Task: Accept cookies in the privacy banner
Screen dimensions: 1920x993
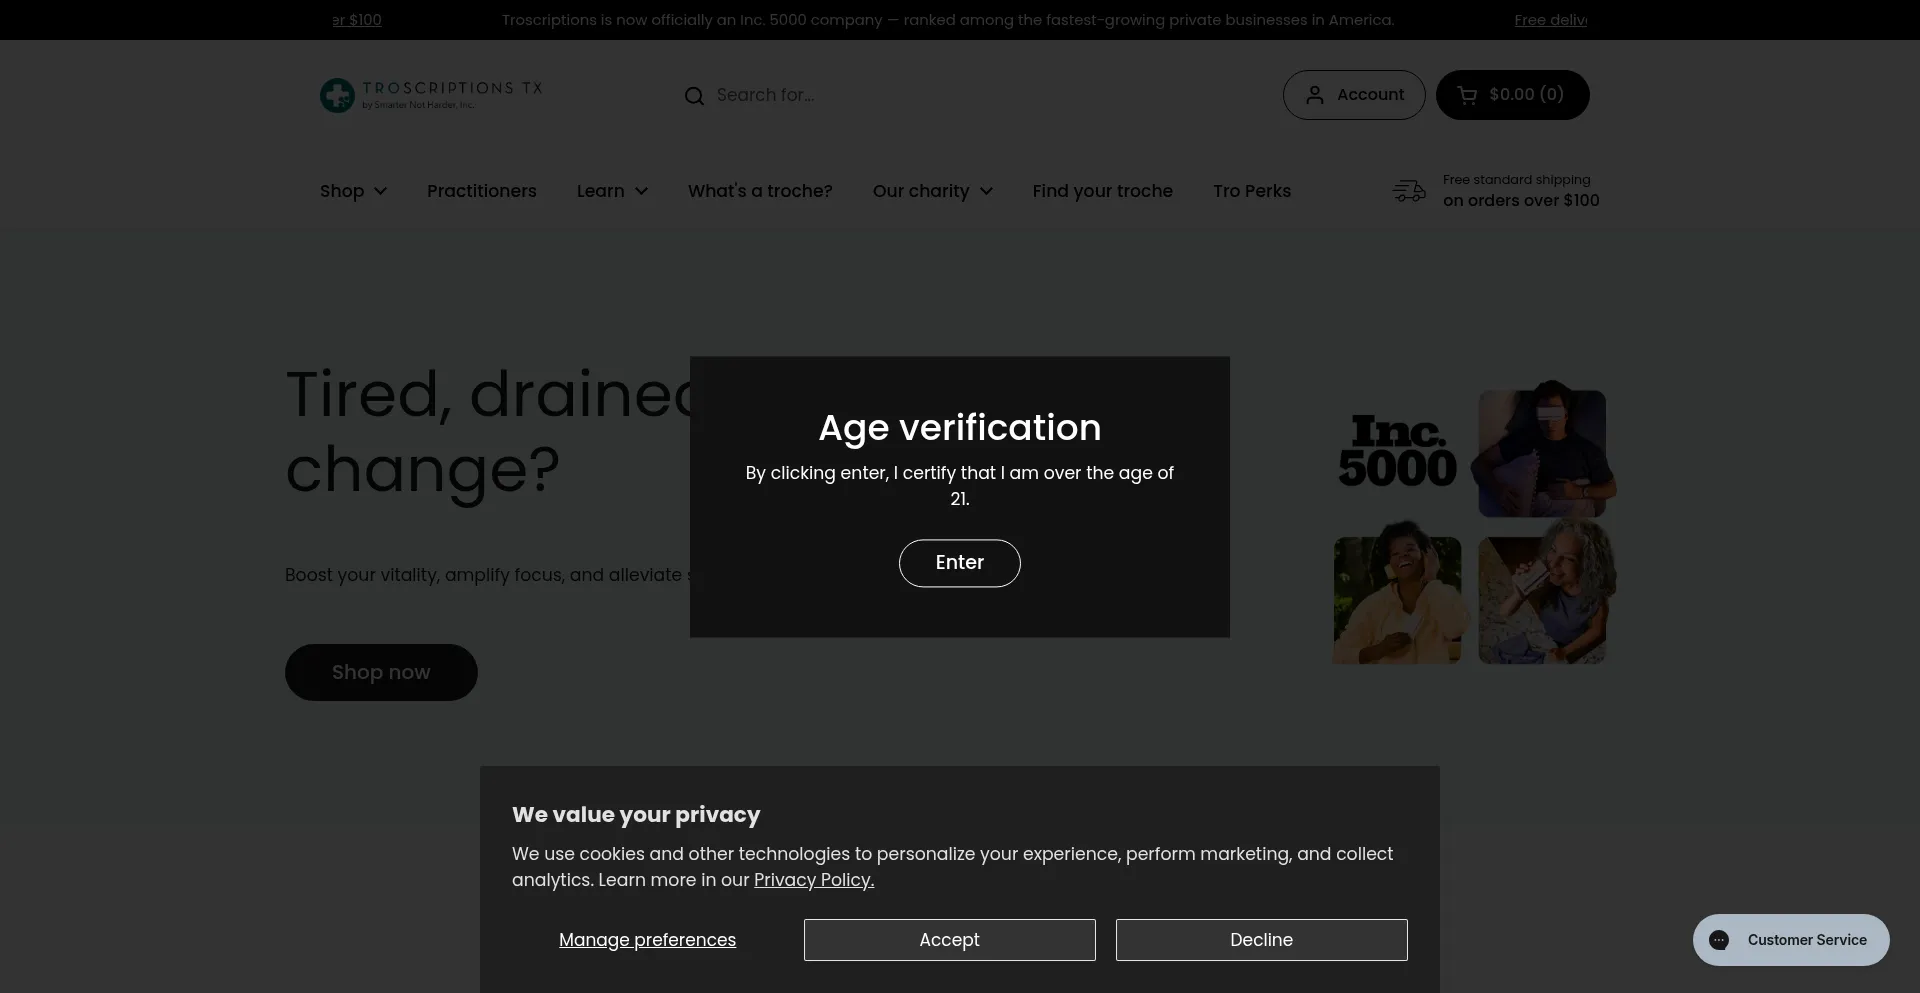Action: coord(949,940)
